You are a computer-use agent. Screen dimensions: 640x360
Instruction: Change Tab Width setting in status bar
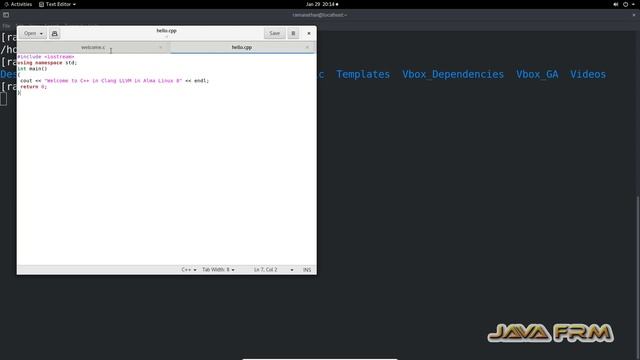pos(218,270)
